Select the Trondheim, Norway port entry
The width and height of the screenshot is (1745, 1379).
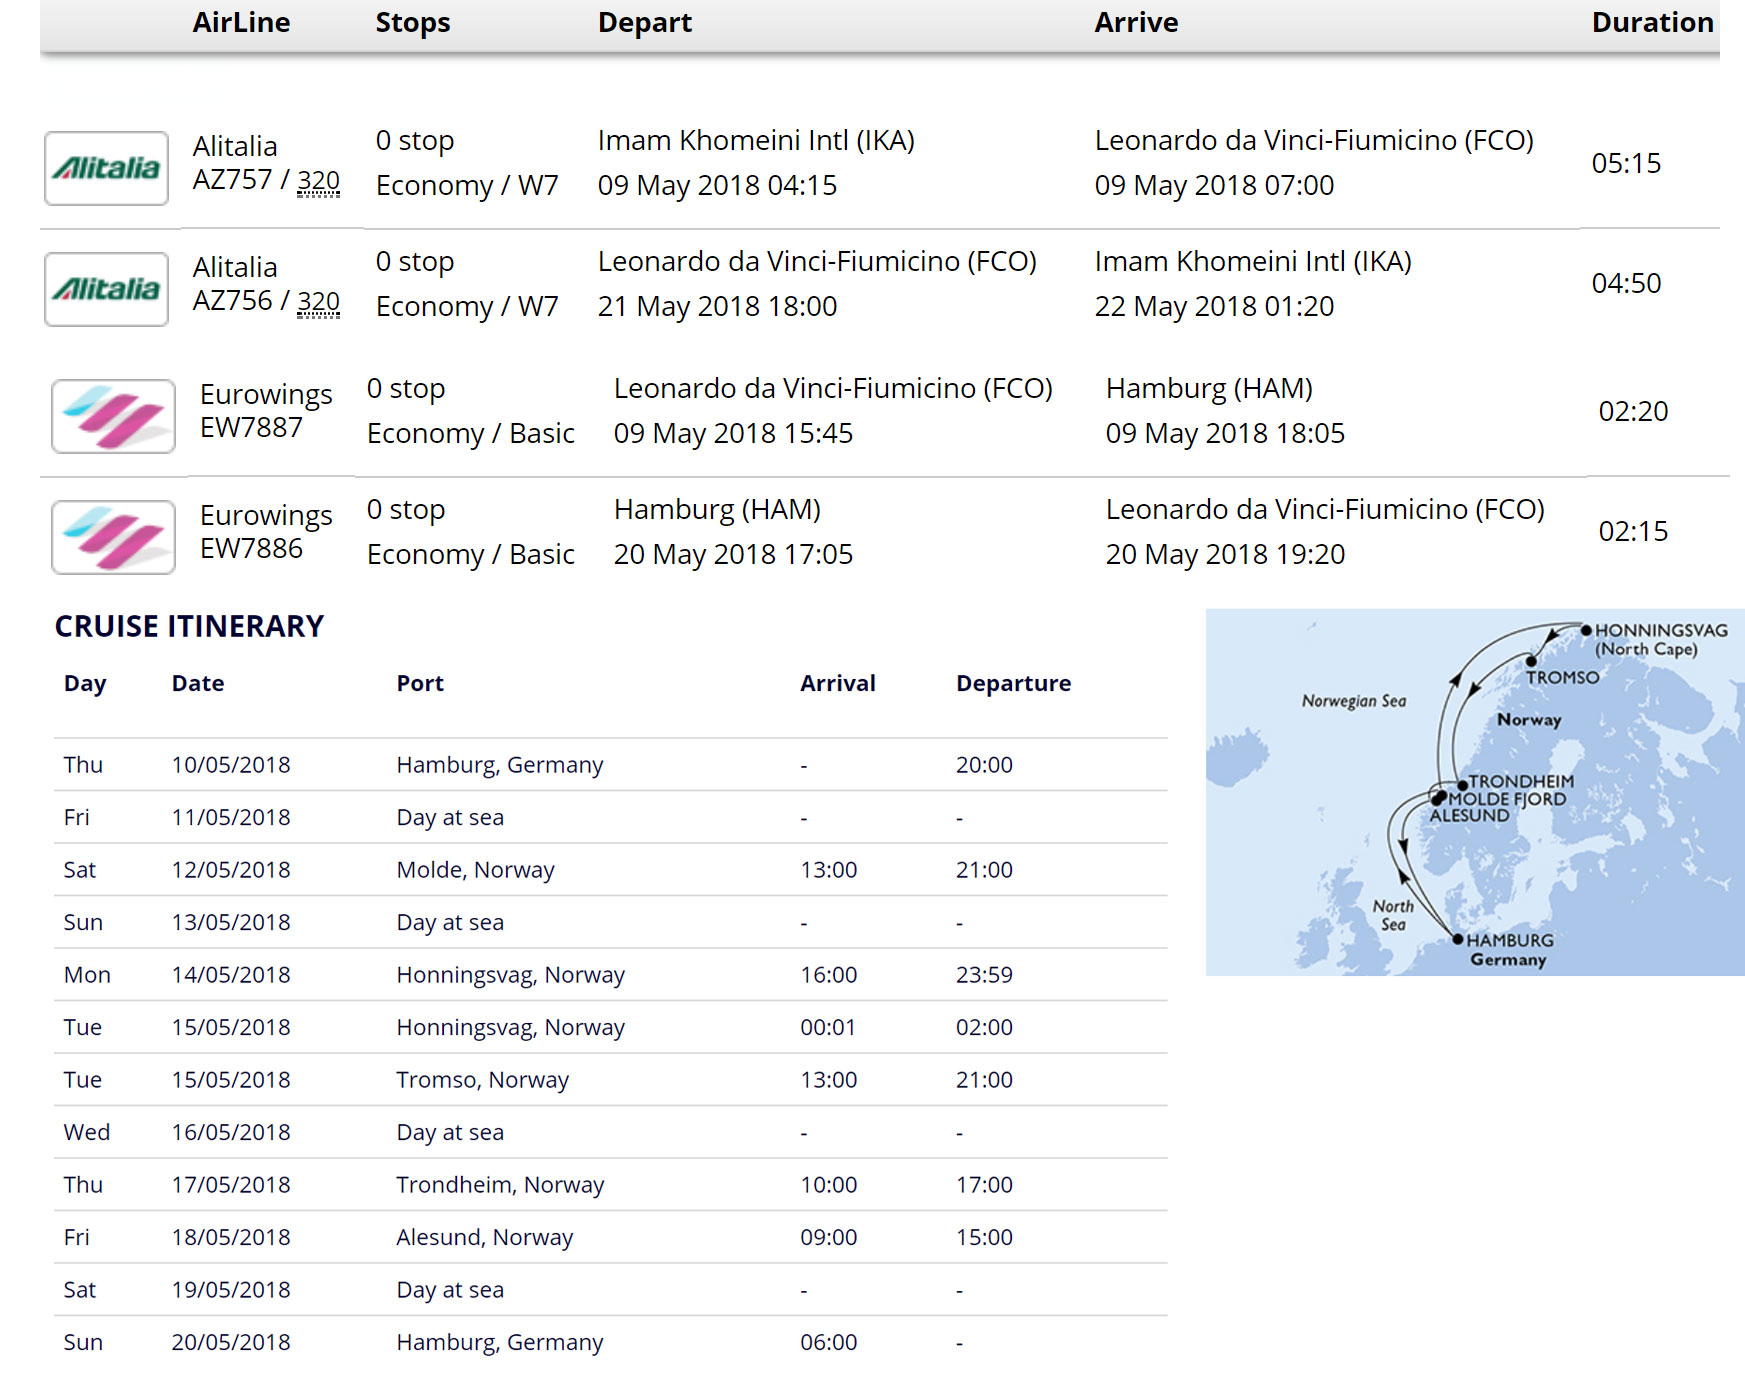click(x=500, y=1185)
